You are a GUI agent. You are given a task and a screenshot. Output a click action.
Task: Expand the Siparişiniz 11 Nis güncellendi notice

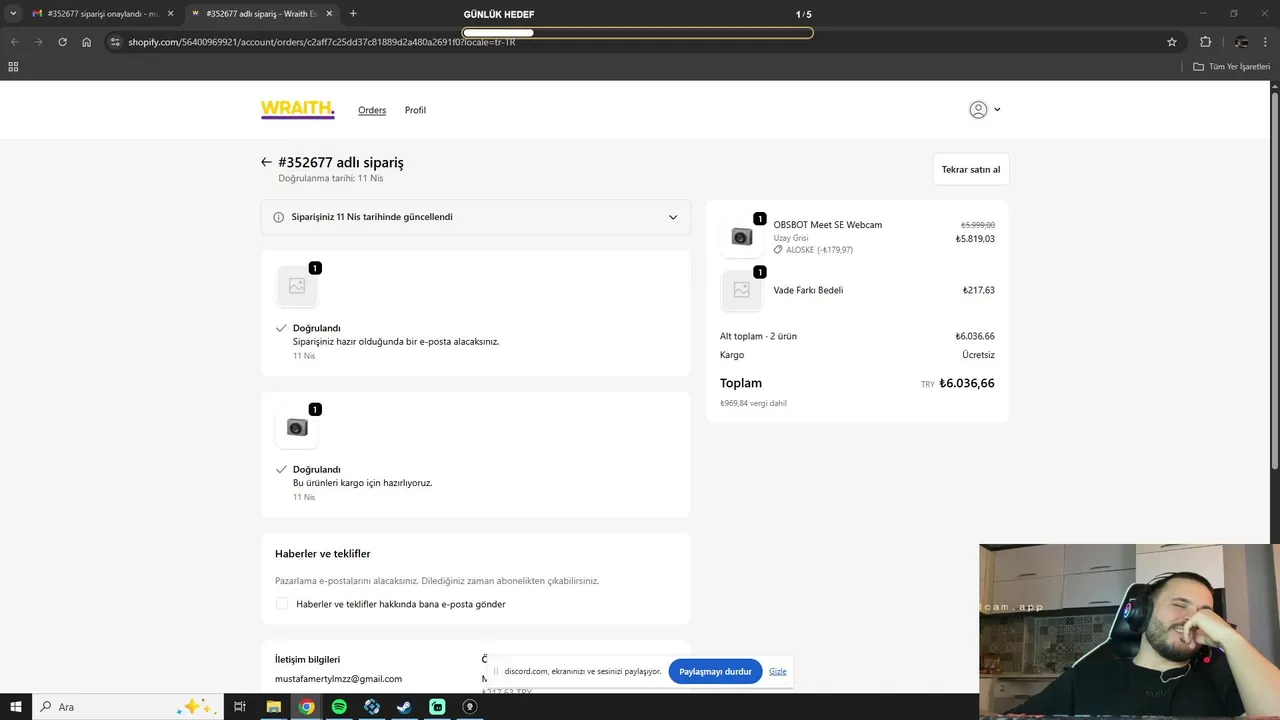(476, 217)
